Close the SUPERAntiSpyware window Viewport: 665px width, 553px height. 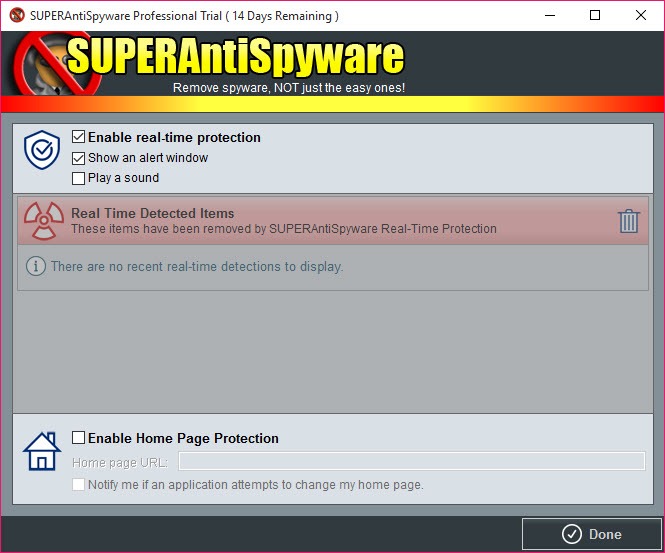(641, 15)
